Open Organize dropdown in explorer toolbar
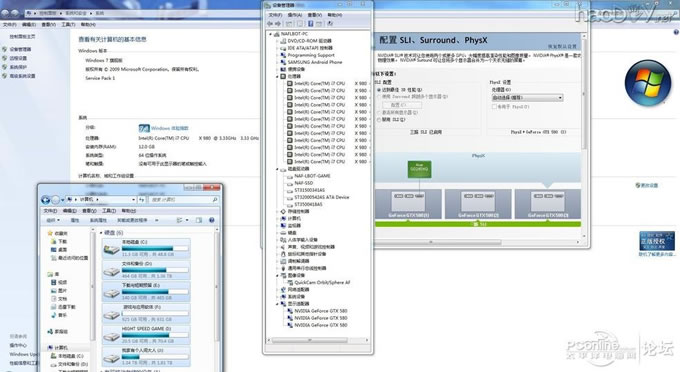 53,220
